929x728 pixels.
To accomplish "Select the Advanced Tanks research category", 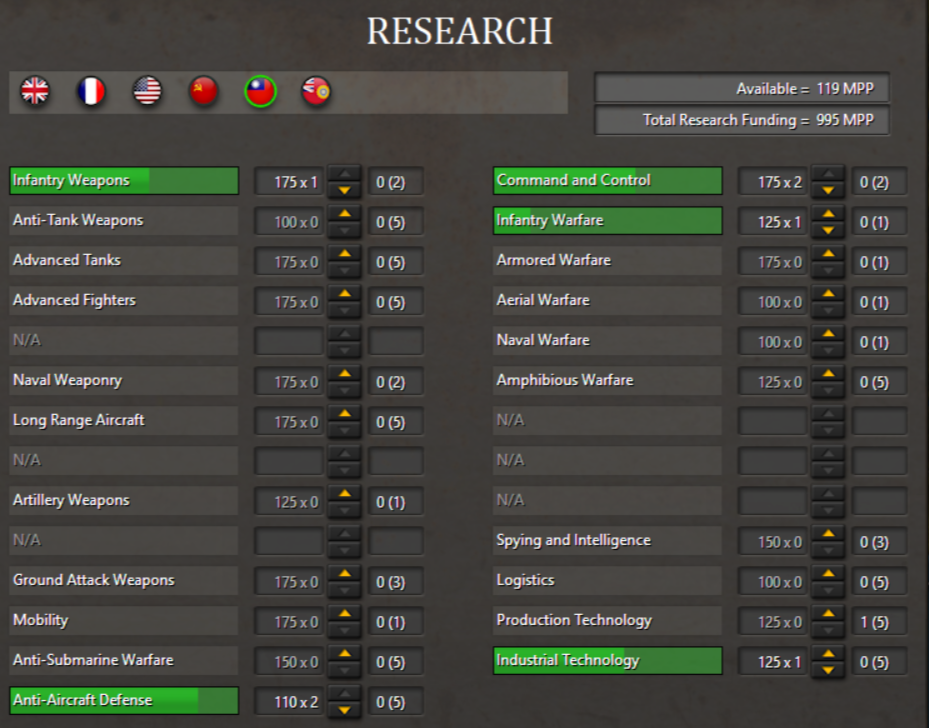I will [x=124, y=261].
